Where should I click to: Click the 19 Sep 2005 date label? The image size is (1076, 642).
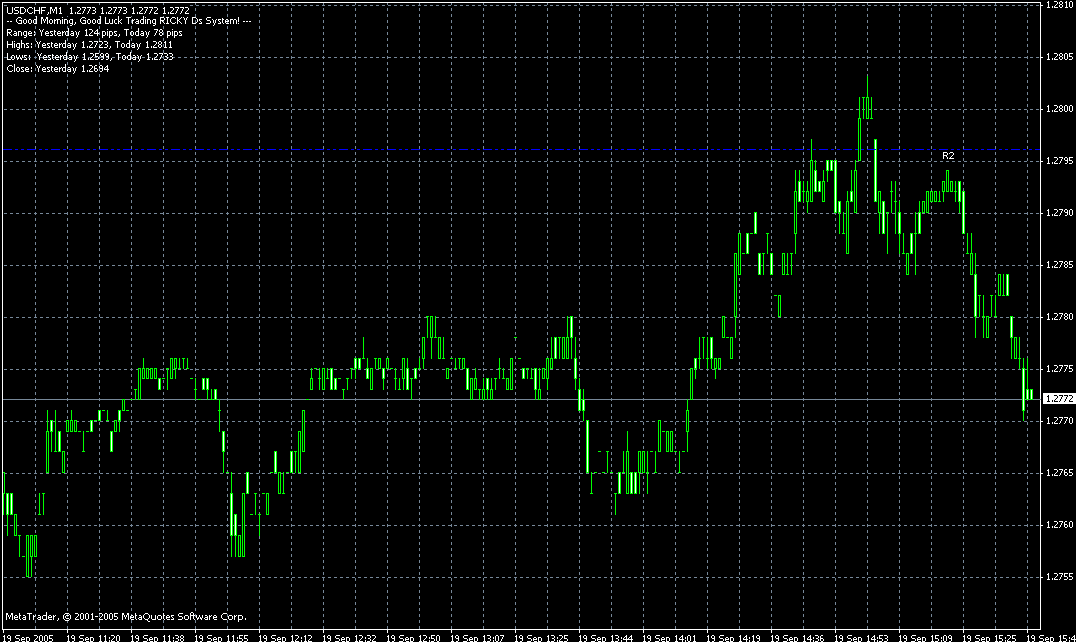28,637
